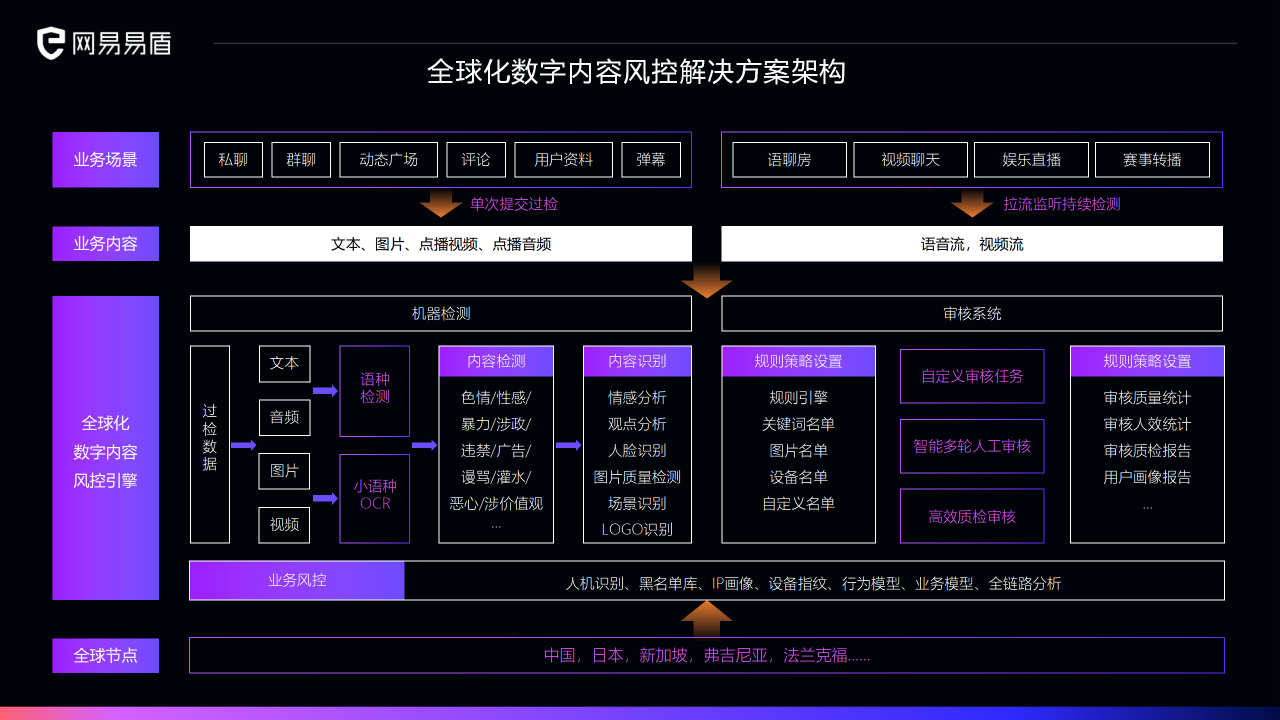Select the slide title 全球化数字内容风控解决方案架构

click(636, 72)
